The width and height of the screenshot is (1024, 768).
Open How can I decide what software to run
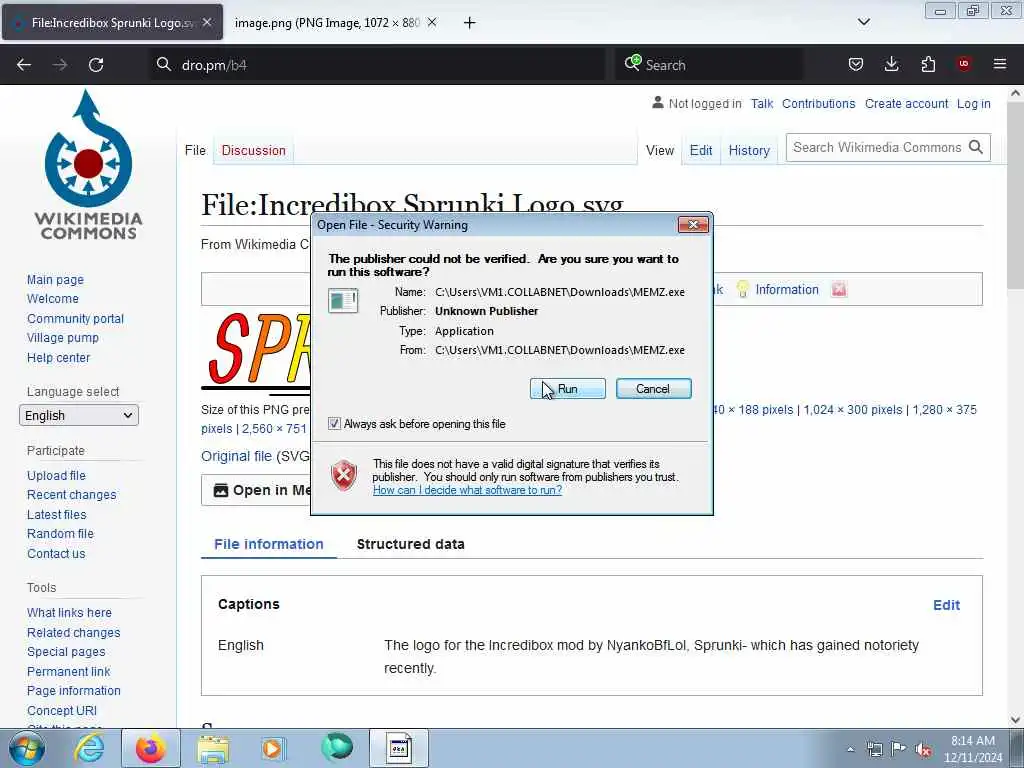(x=467, y=490)
